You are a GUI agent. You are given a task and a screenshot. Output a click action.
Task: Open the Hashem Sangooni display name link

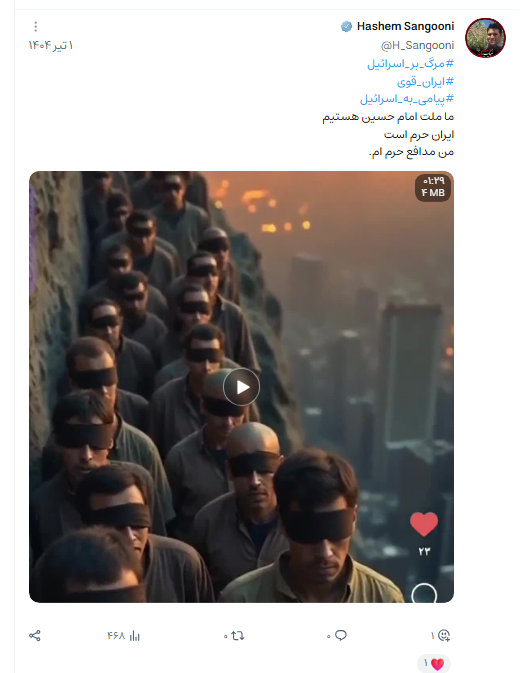pos(405,27)
